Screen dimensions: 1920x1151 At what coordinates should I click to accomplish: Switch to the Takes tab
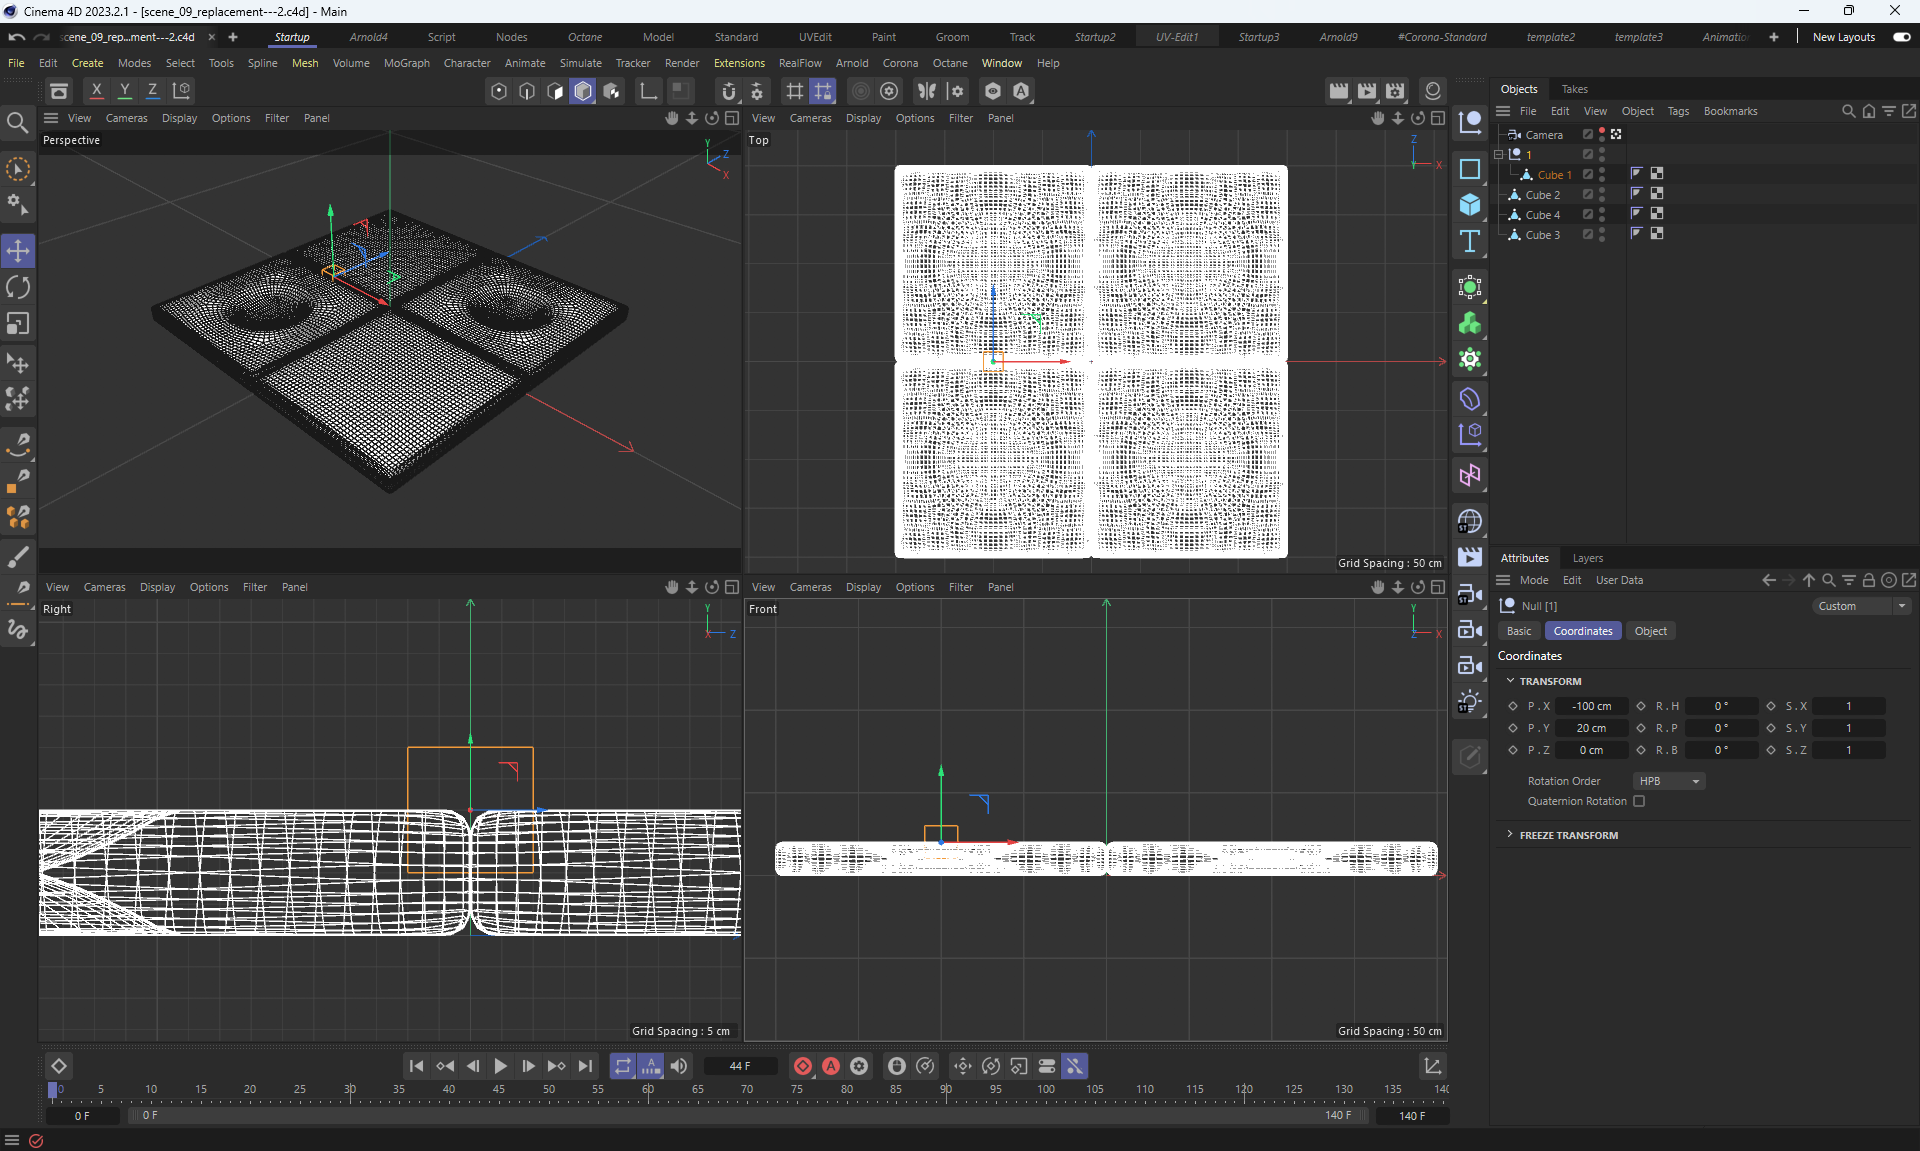(1574, 89)
